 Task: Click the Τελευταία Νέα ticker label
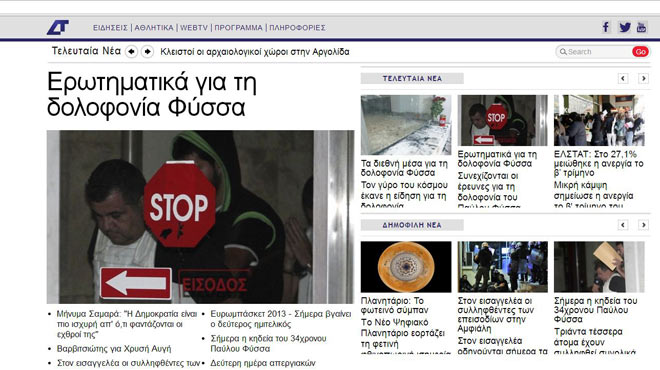pos(86,51)
